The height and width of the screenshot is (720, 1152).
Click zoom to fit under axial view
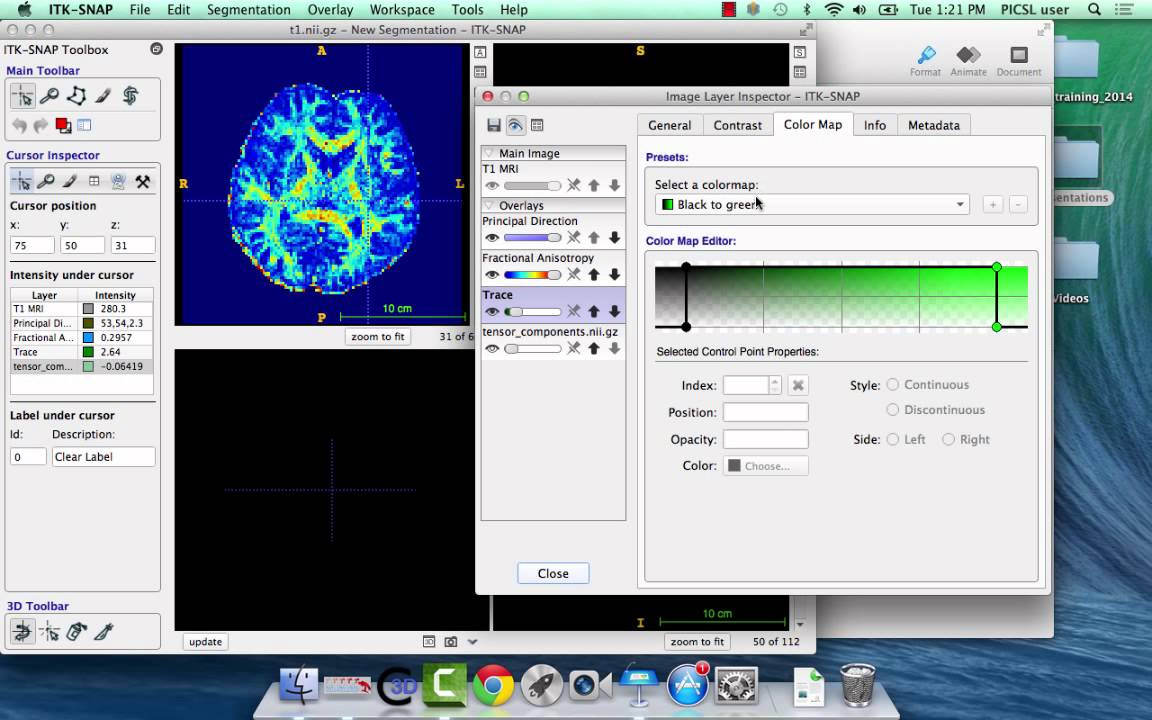coord(378,336)
